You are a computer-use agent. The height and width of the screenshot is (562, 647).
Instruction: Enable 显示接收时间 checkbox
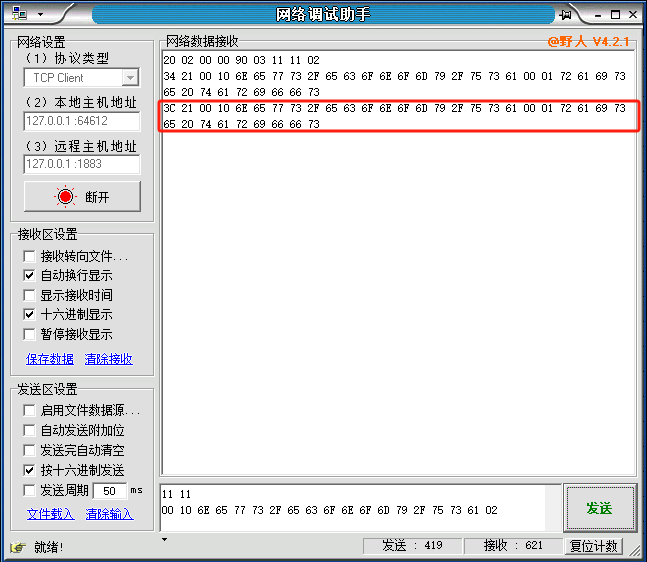click(29, 295)
